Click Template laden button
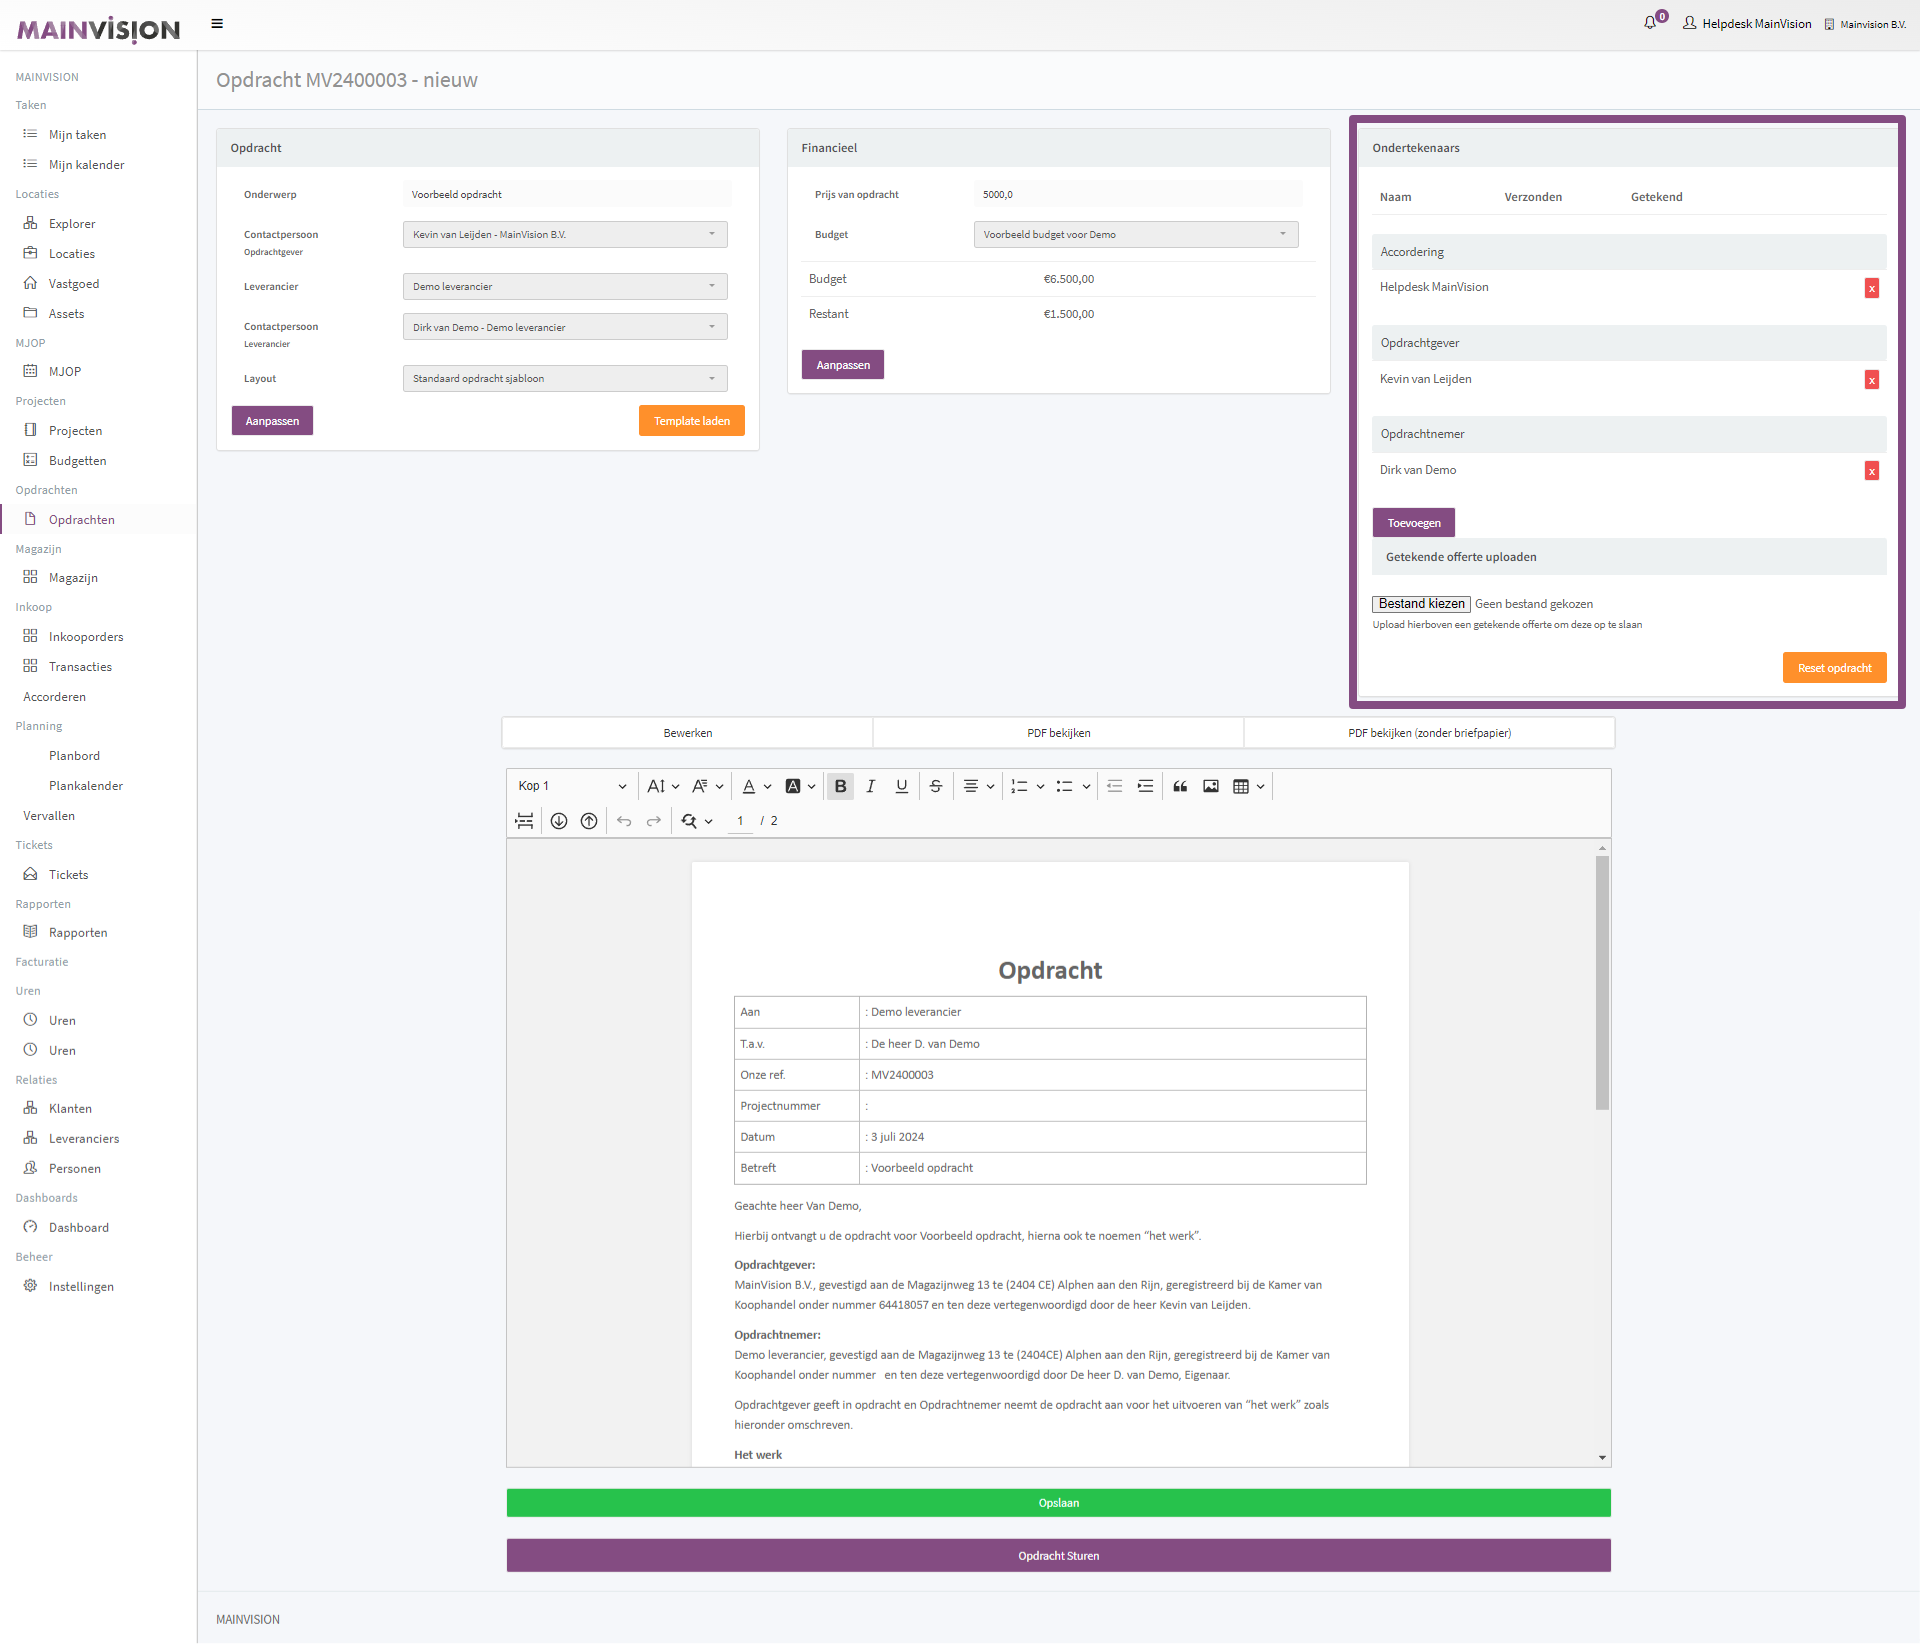1920x1645 pixels. tap(691, 421)
